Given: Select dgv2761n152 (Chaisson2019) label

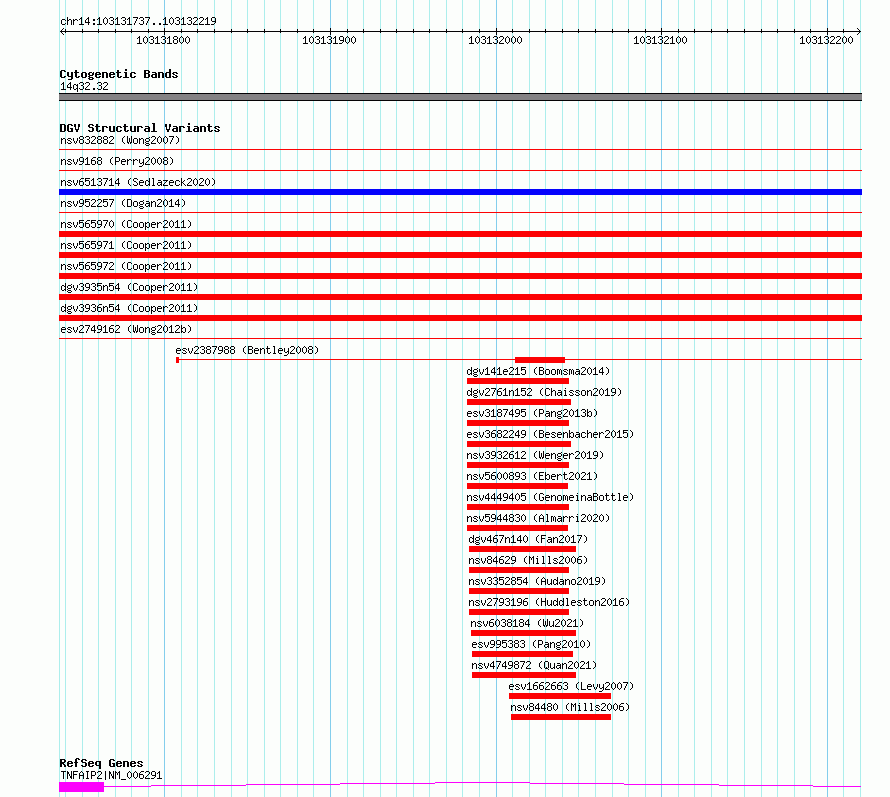Looking at the screenshot, I should (x=544, y=392).
